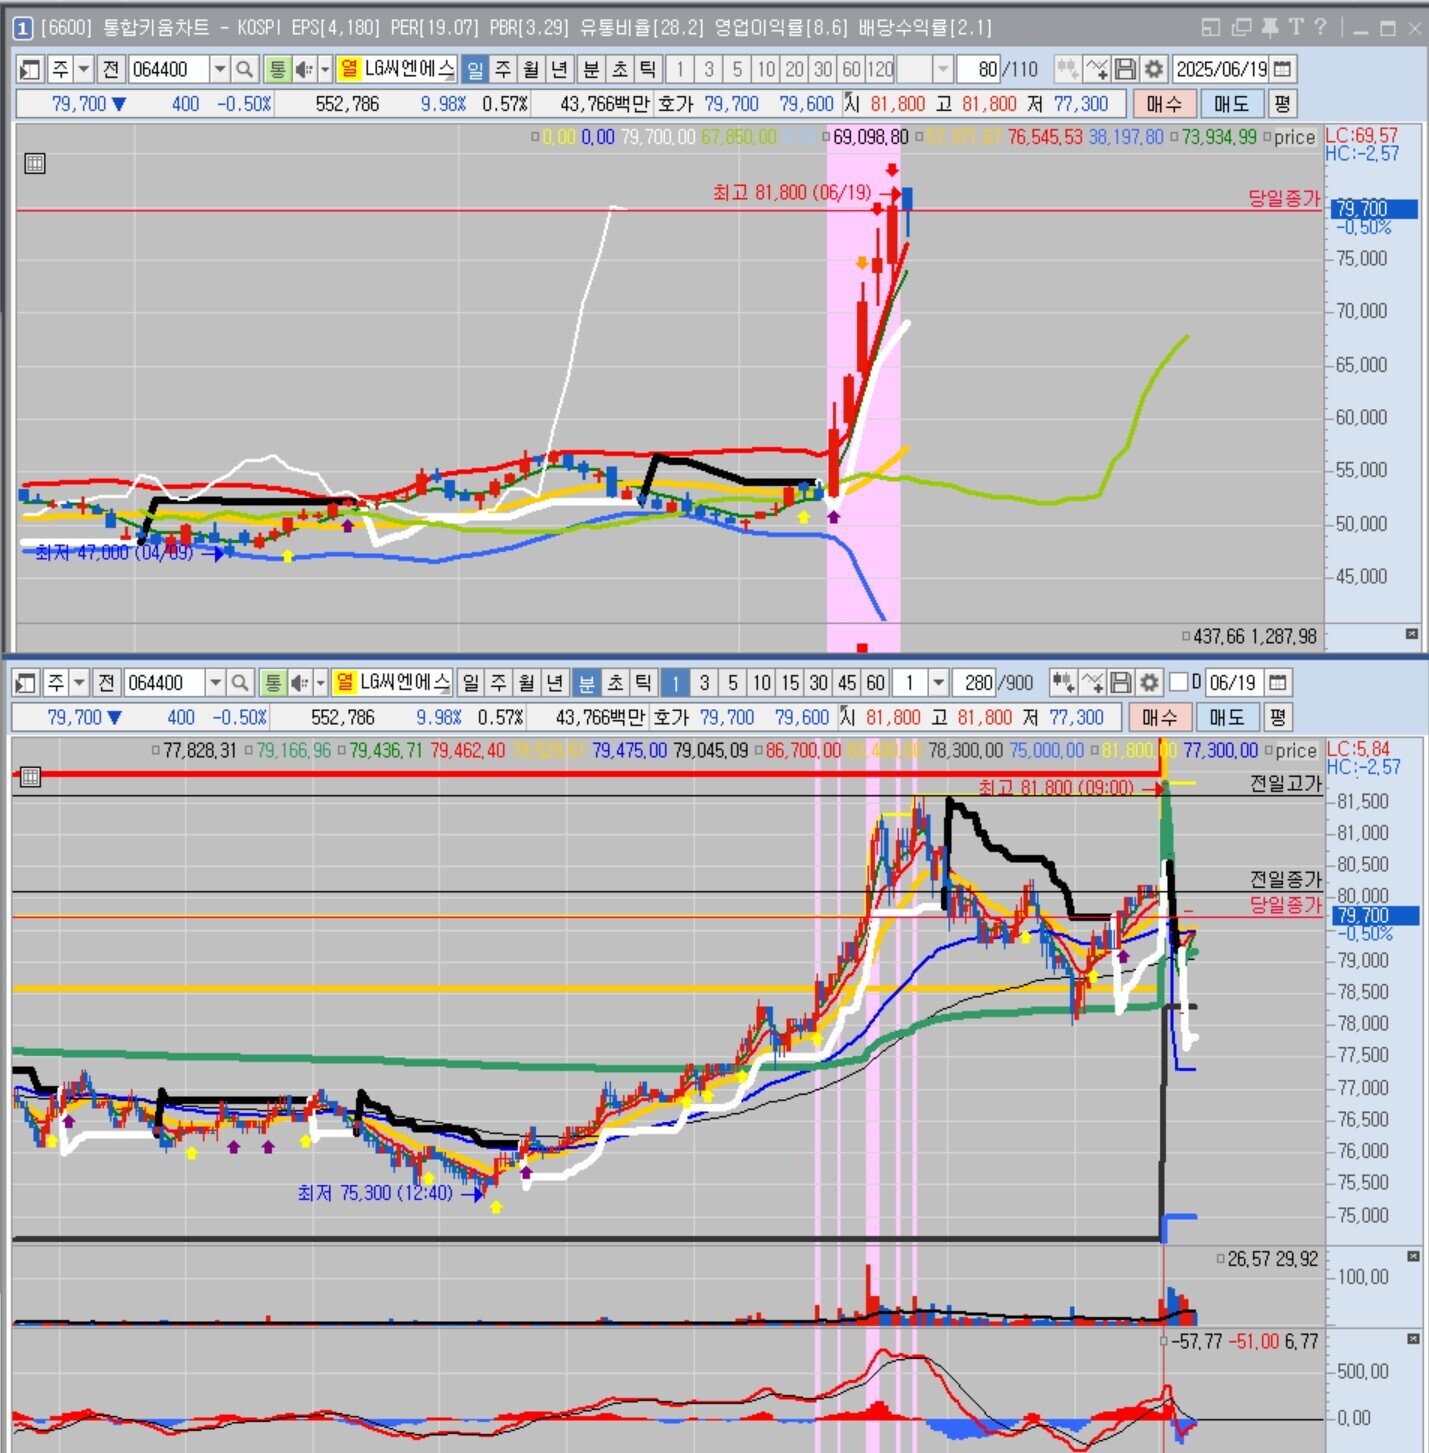1429x1453 pixels.
Task: Expand the minute interval dropdown in lower toolbar
Action: pos(938,683)
